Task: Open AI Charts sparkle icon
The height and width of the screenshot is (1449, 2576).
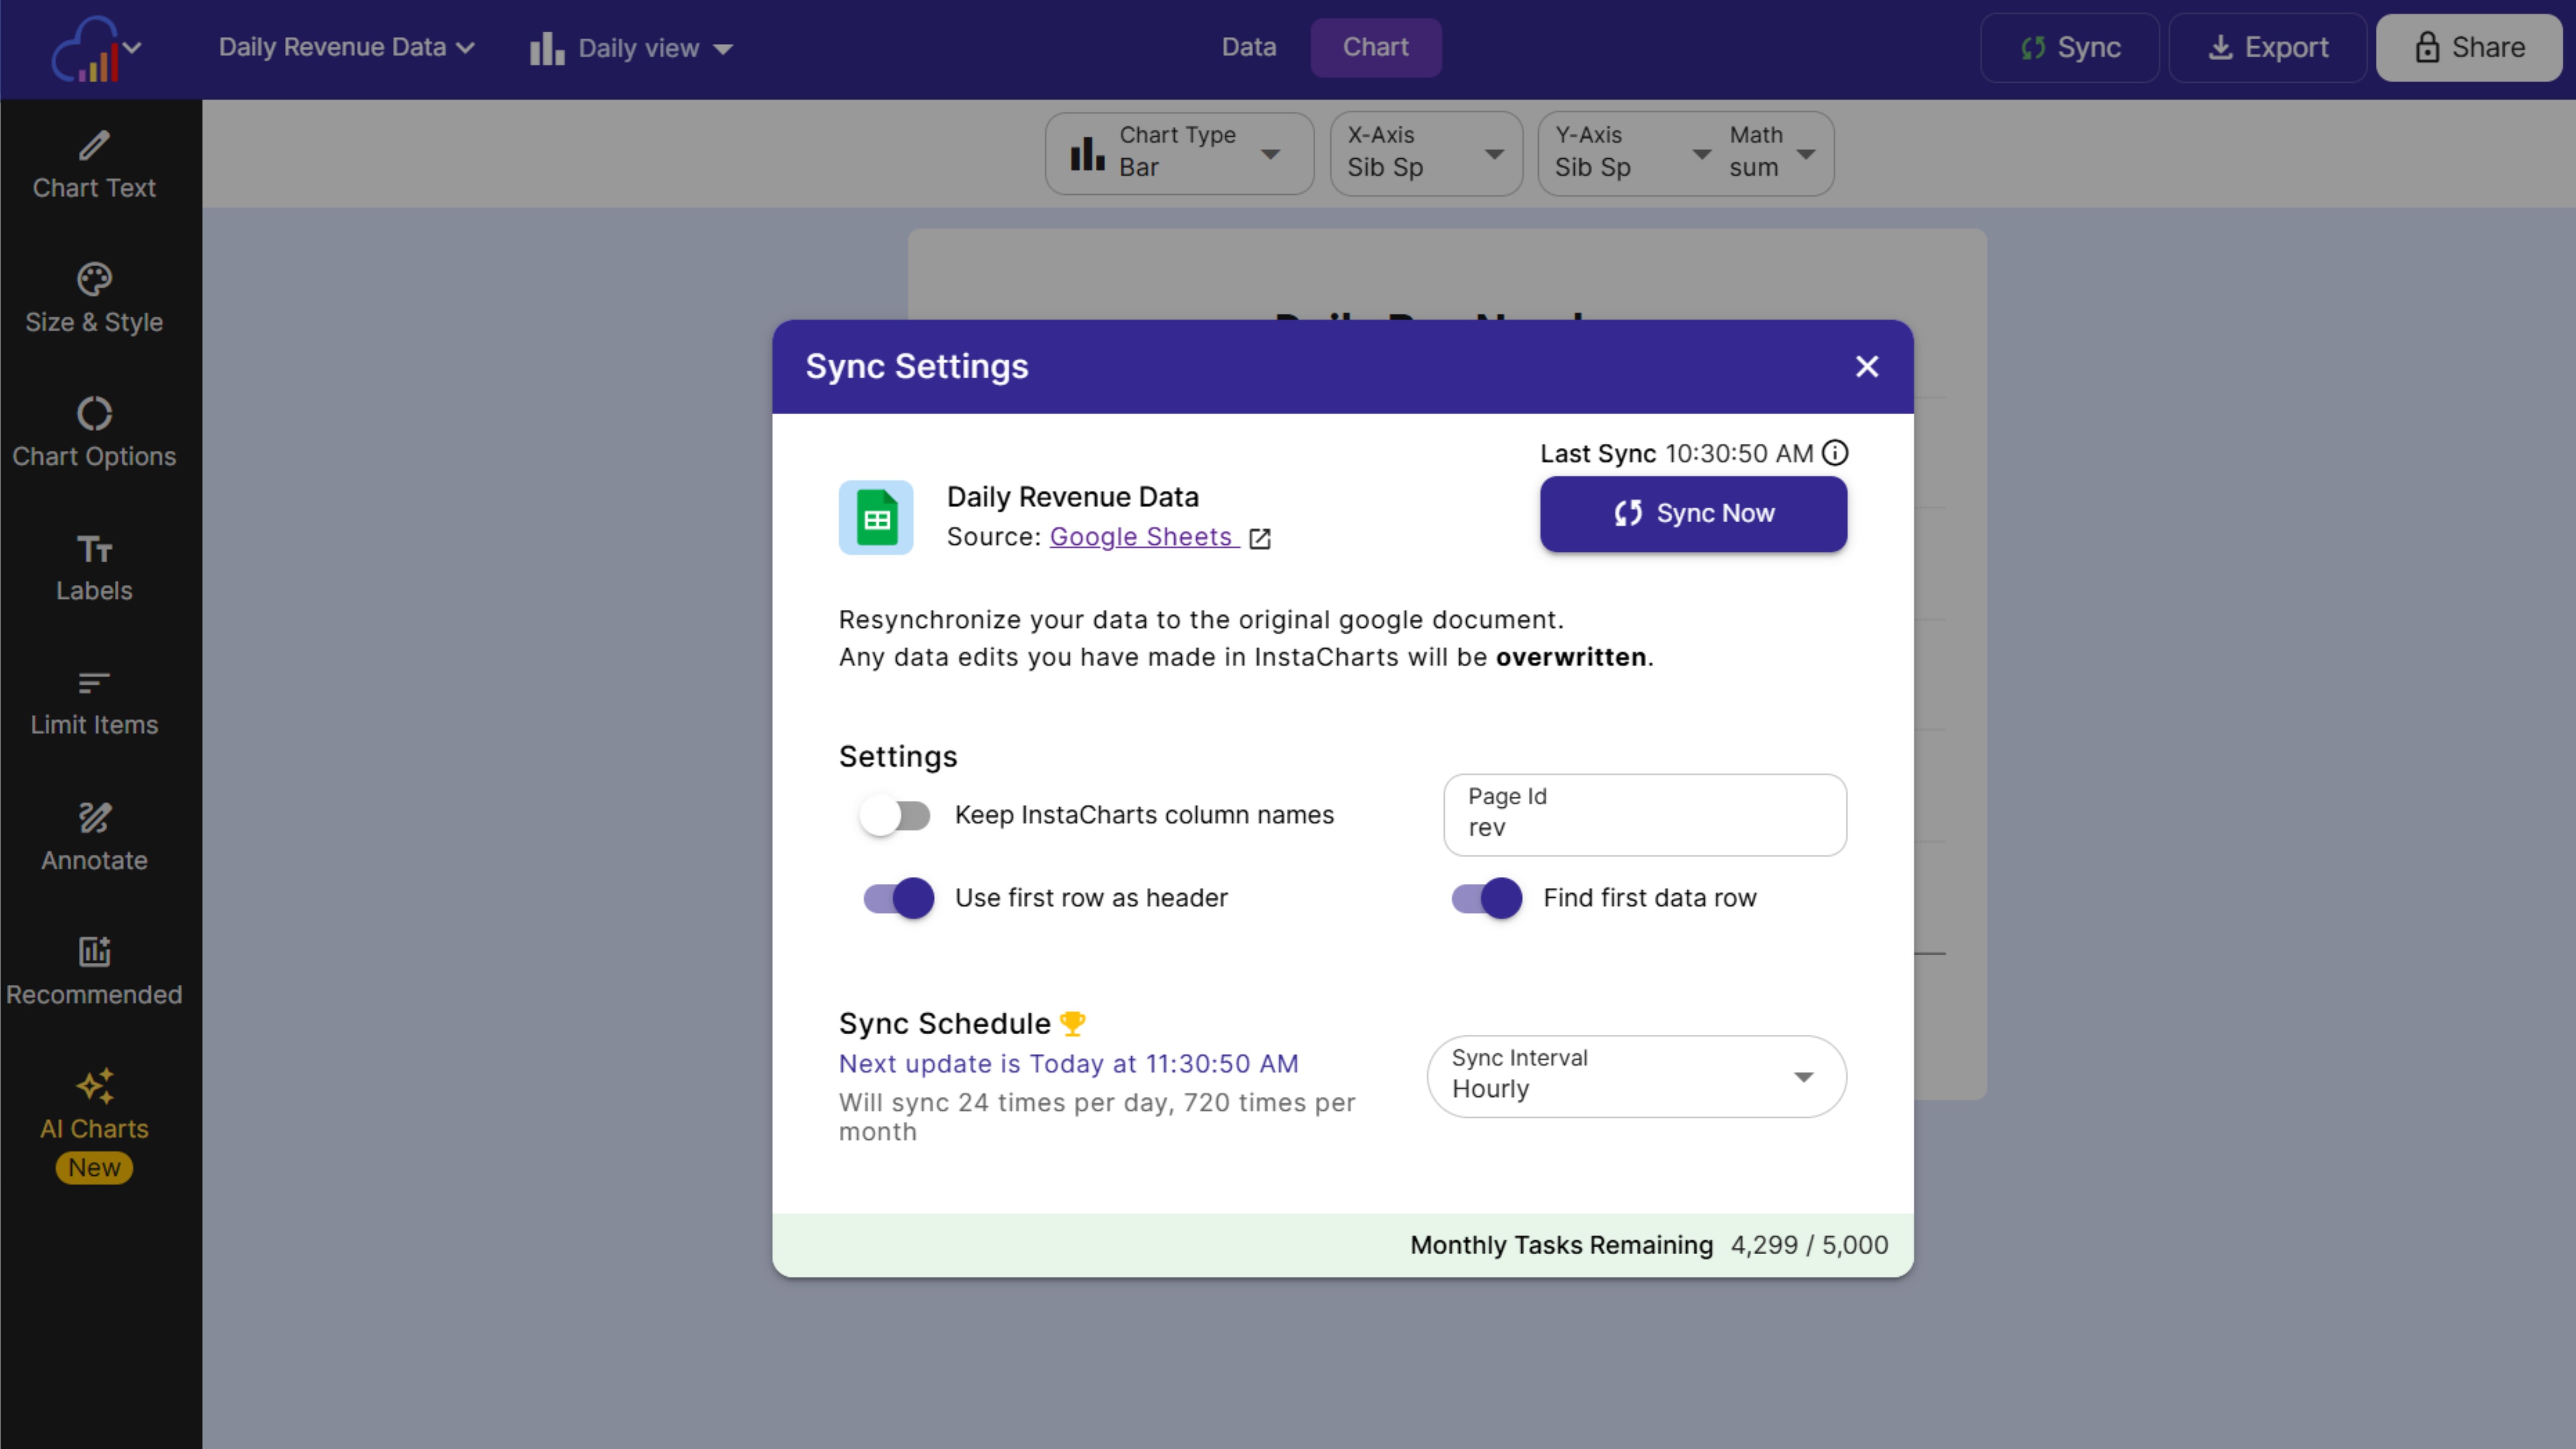Action: (94, 1085)
